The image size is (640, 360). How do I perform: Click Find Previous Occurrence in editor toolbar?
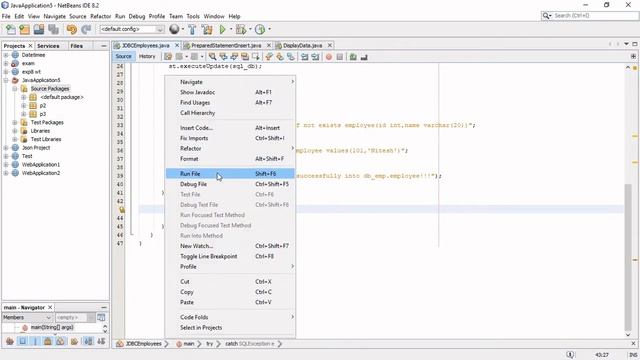[223, 57]
